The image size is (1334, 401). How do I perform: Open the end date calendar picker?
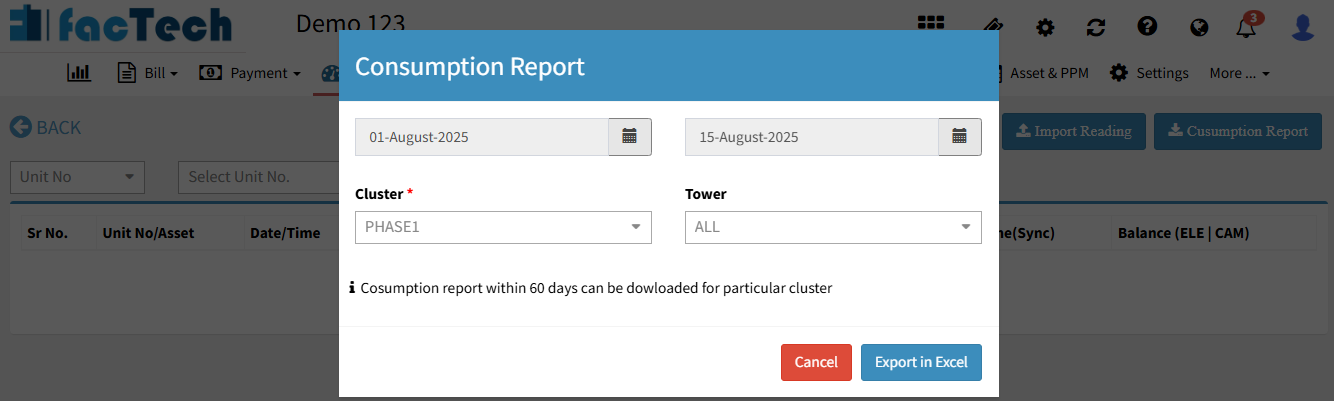959,137
